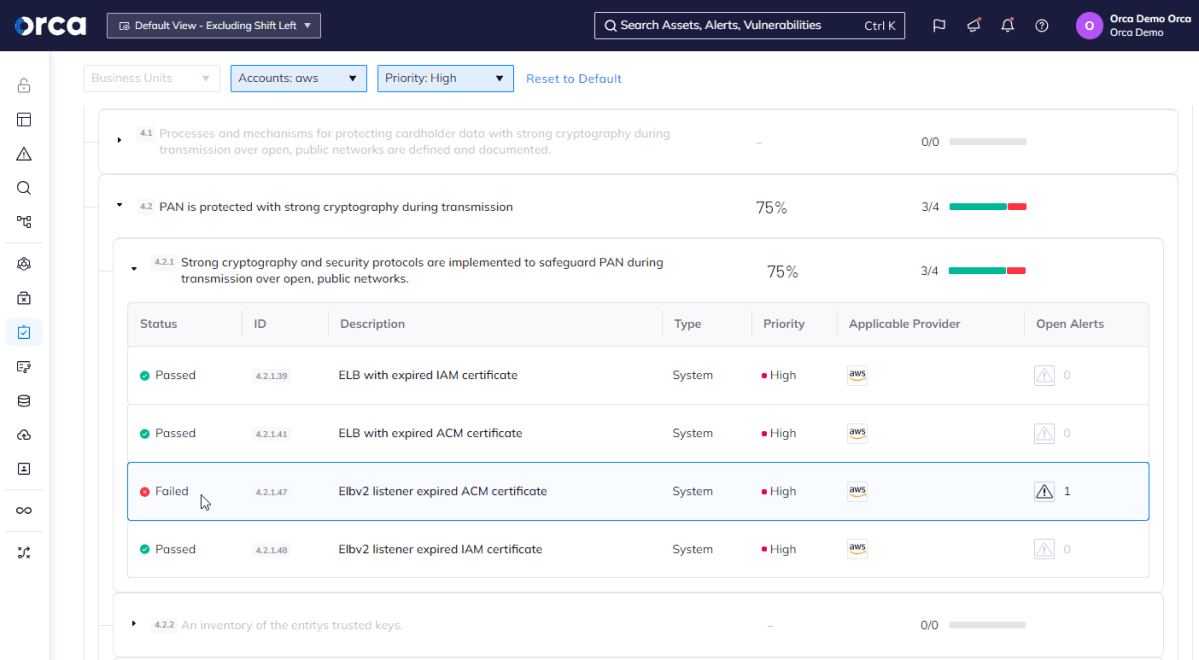
Task: Open the database icon in sidebar
Action: [x=24, y=401]
